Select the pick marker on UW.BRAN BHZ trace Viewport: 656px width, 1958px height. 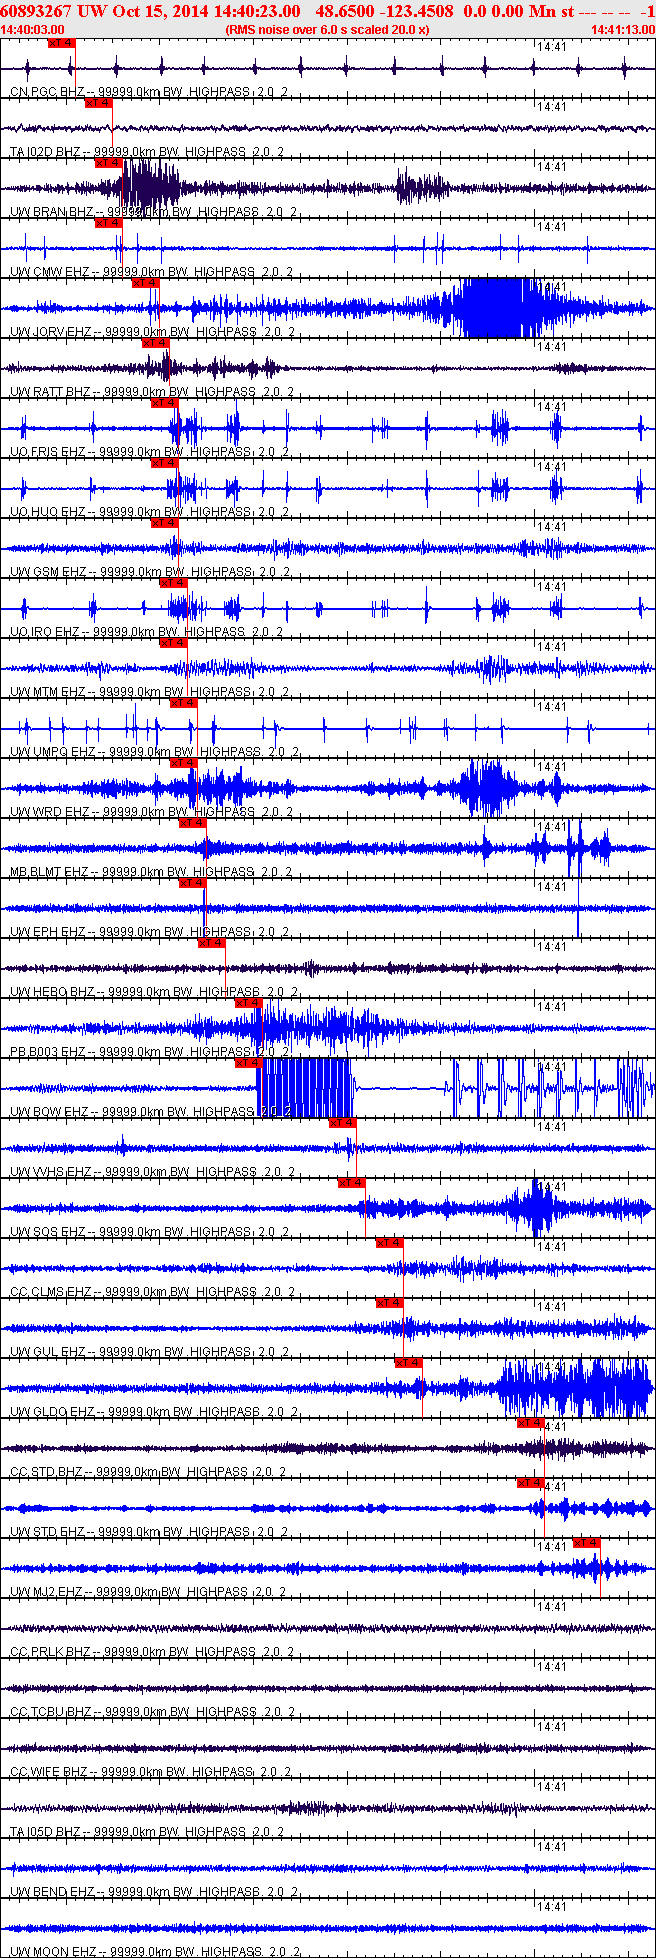point(109,163)
